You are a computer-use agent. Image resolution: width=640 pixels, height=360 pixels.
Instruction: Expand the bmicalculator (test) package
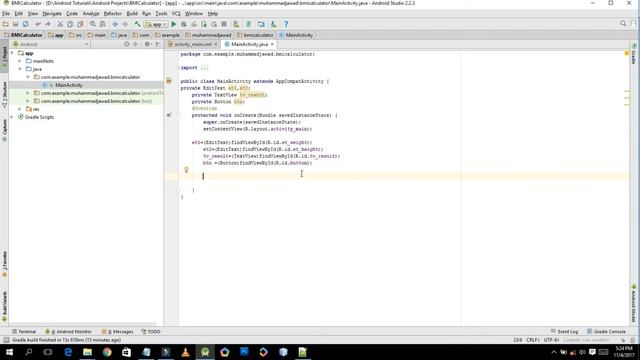28,101
